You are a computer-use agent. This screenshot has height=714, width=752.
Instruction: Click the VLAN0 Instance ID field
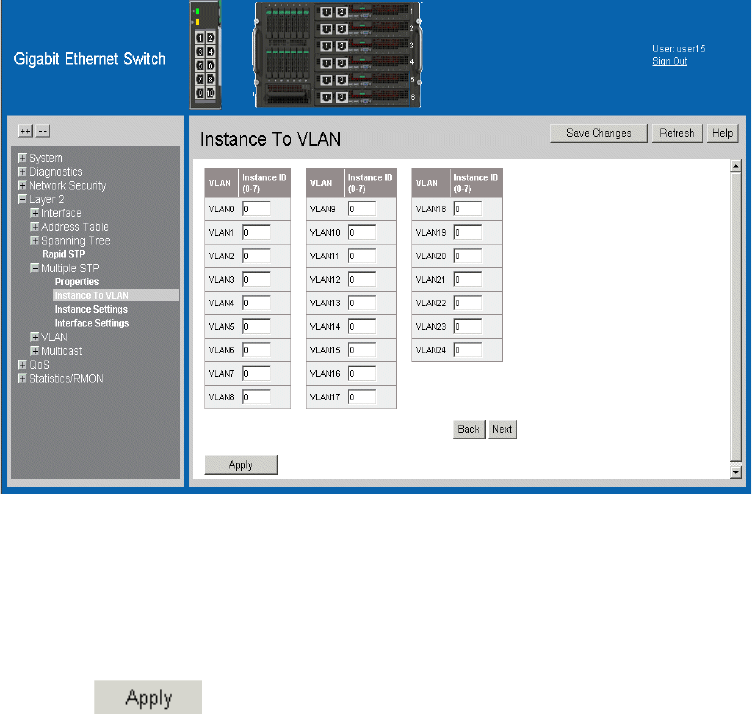coord(256,208)
